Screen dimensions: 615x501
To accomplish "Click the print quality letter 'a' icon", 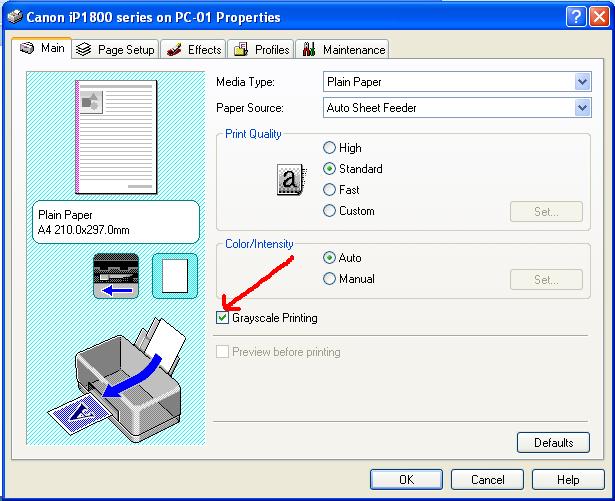I will coord(291,179).
